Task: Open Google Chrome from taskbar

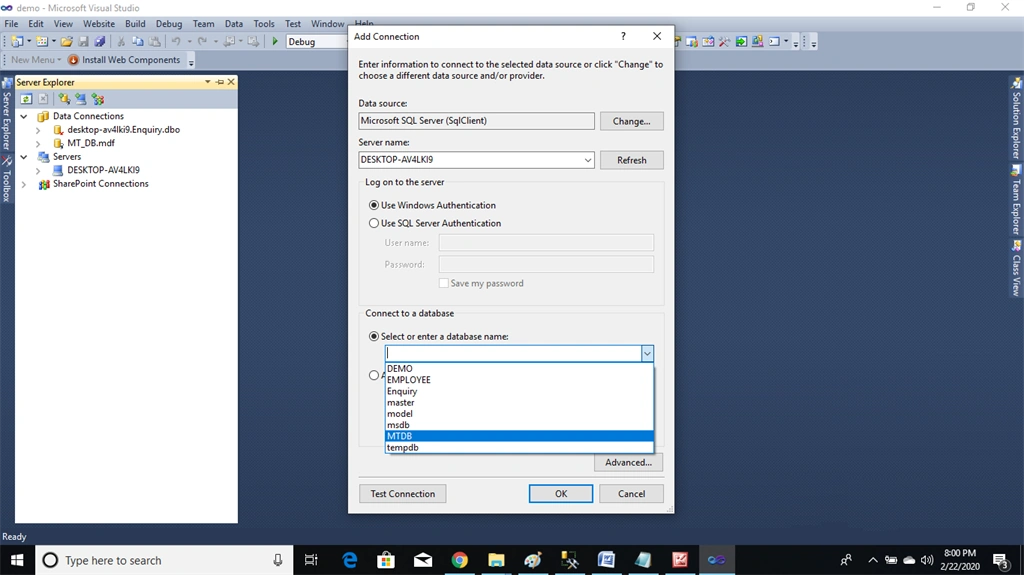Action: [460, 560]
